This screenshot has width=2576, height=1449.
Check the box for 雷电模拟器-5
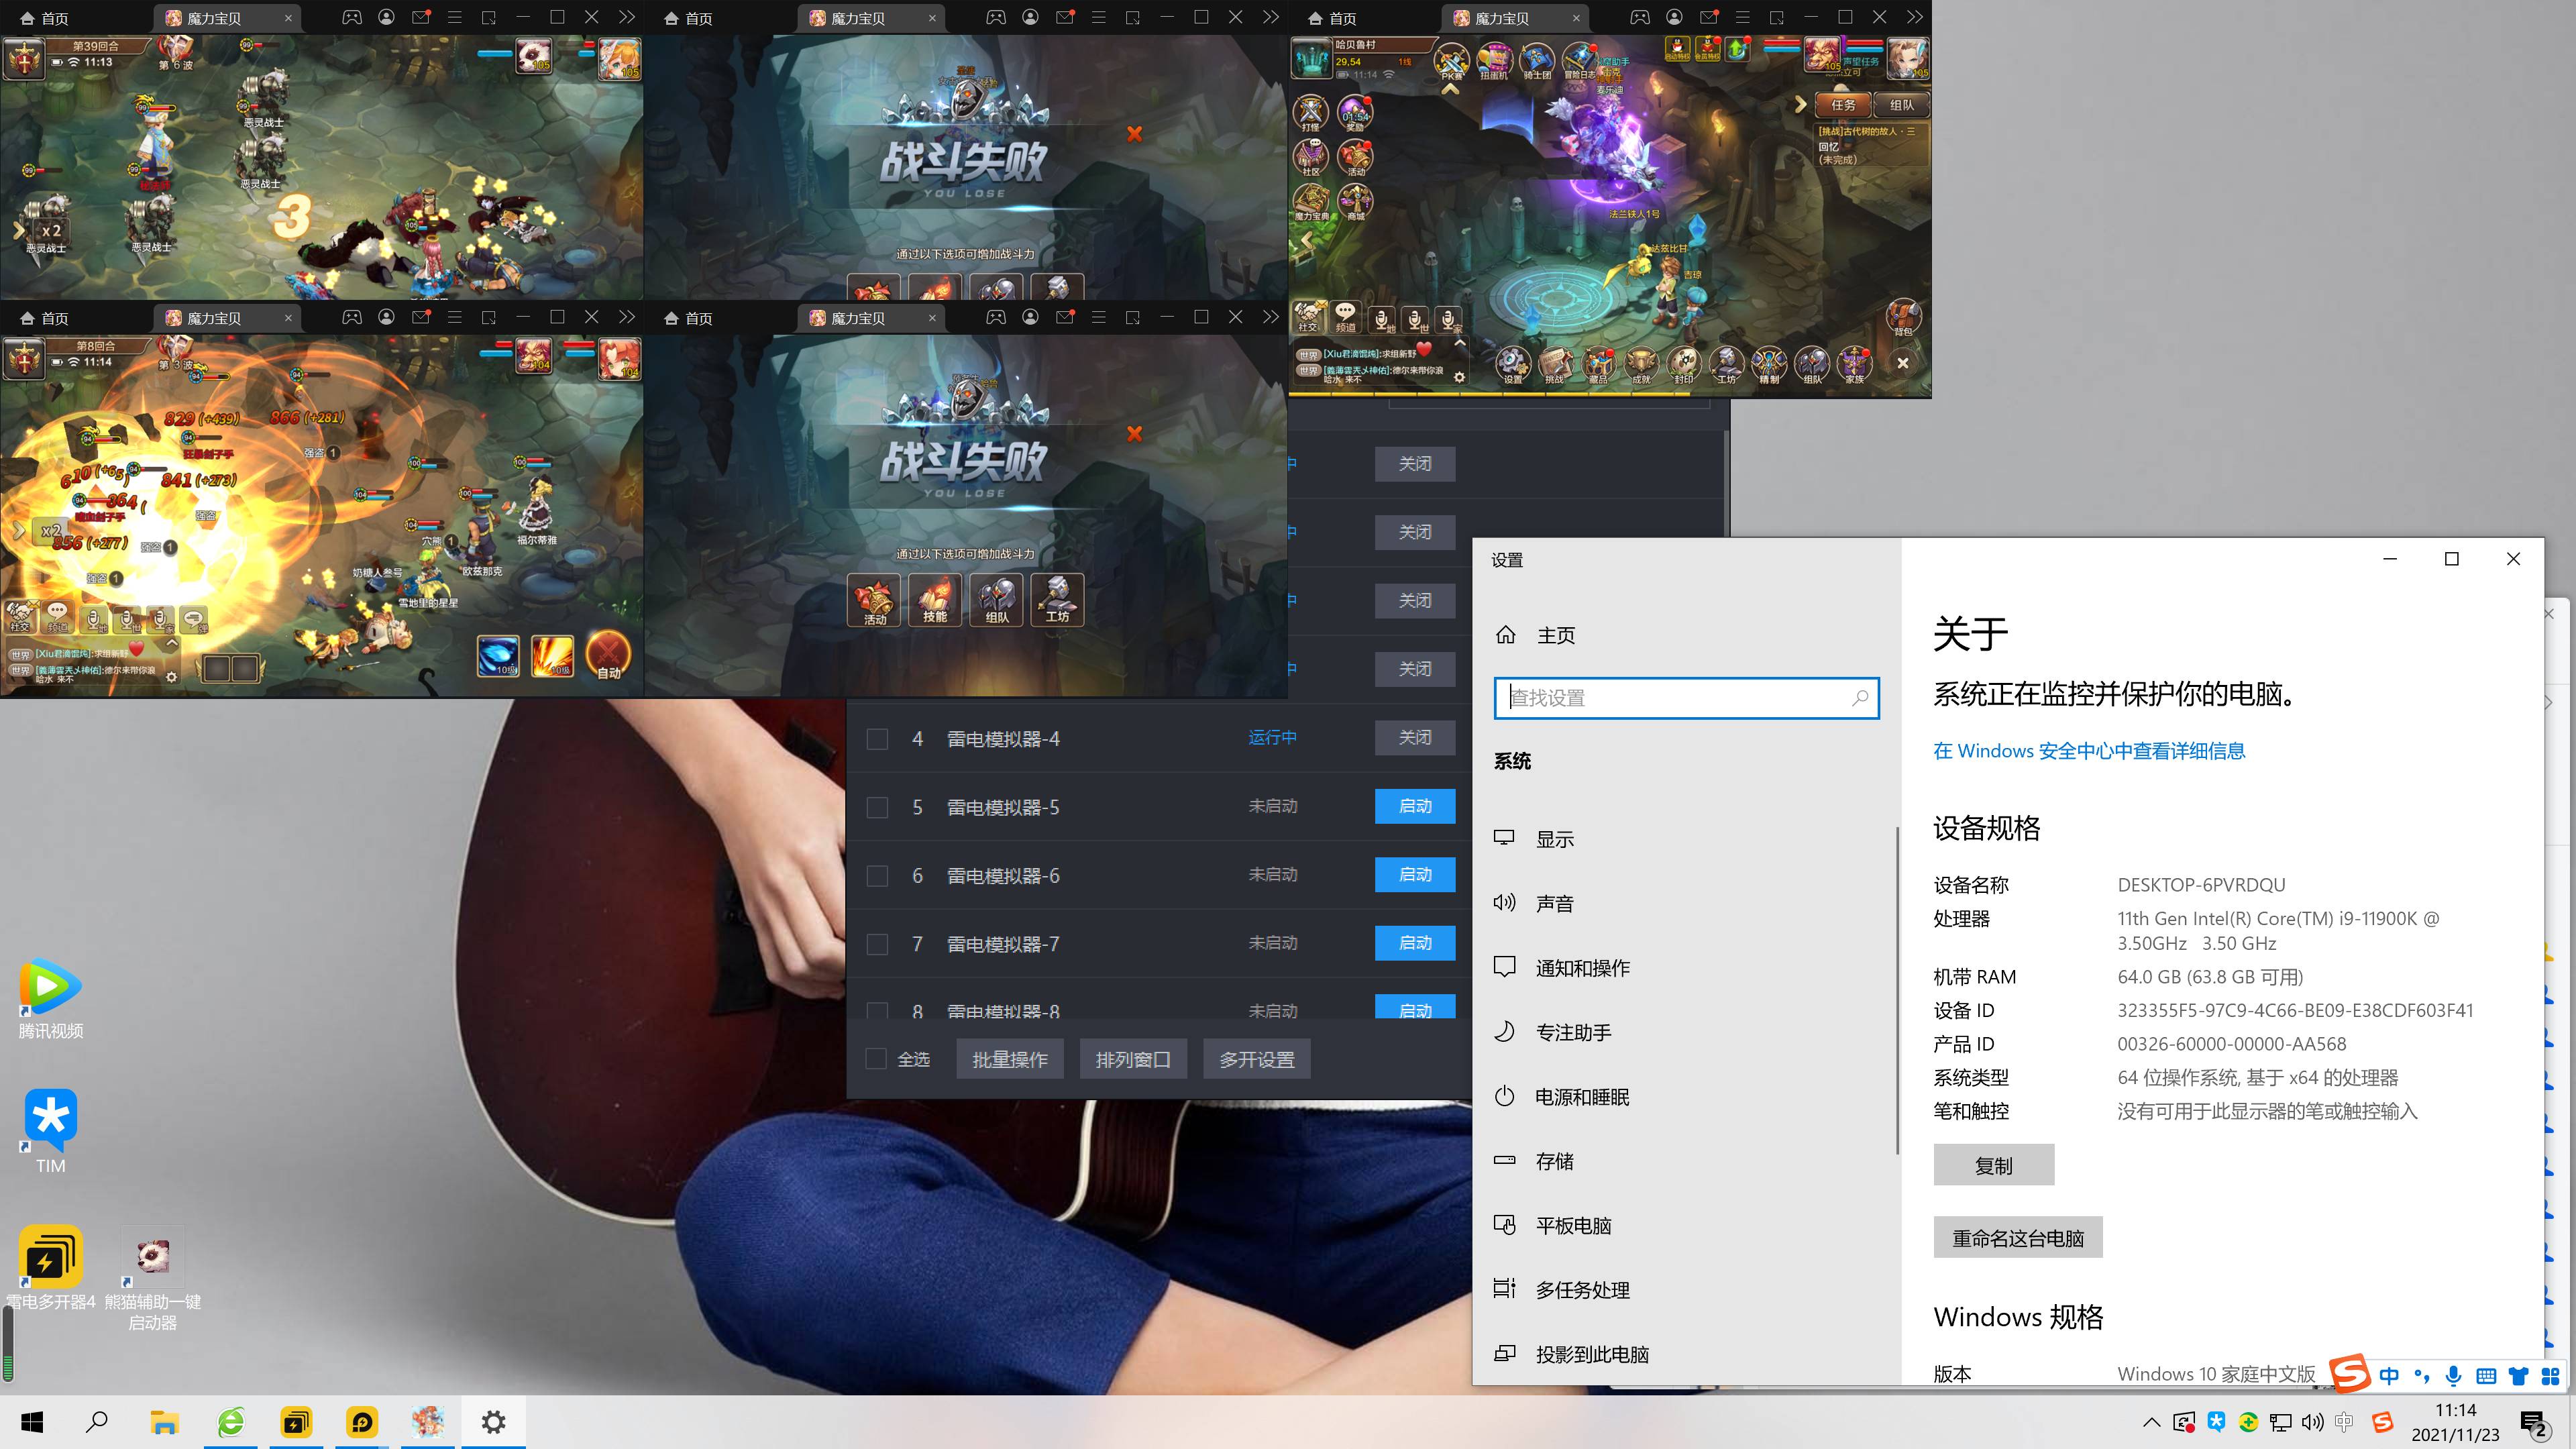(x=877, y=807)
